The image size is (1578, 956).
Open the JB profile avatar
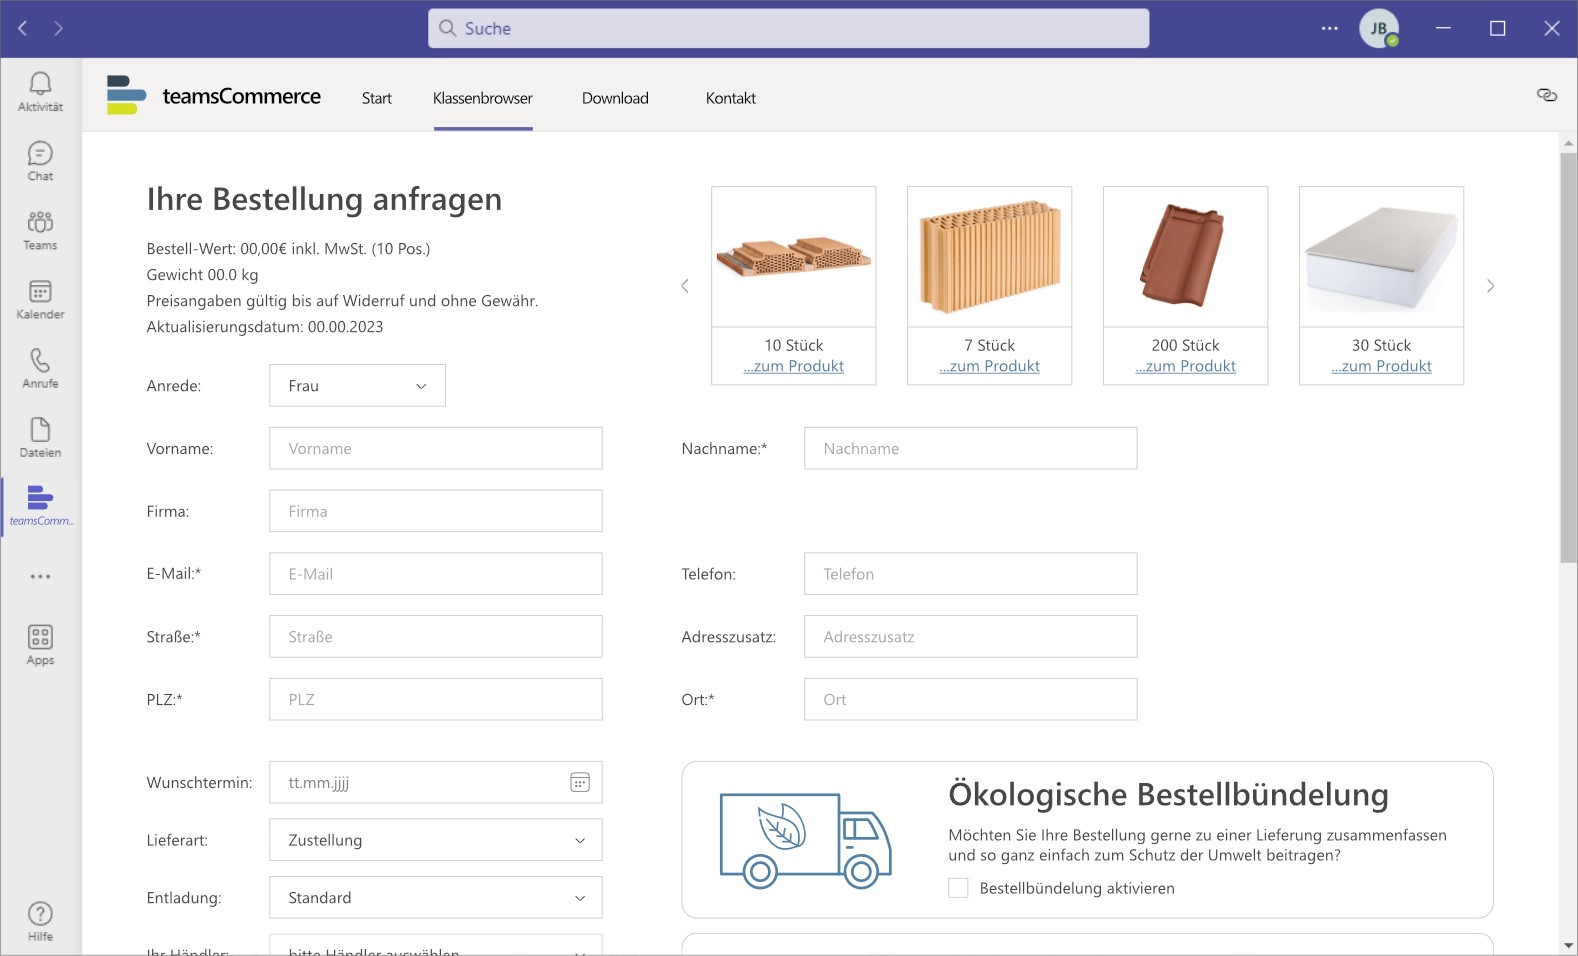coord(1379,28)
